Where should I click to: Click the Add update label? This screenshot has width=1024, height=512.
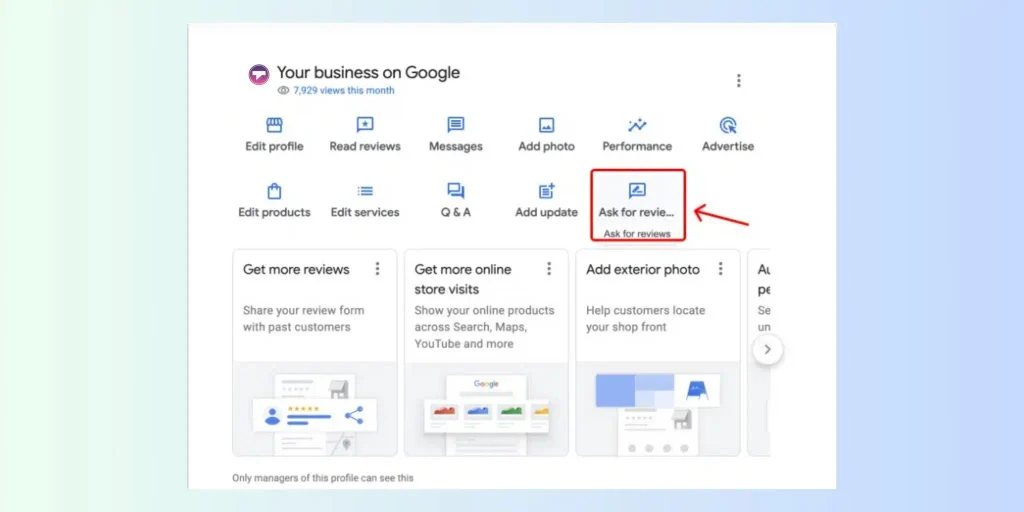547,212
